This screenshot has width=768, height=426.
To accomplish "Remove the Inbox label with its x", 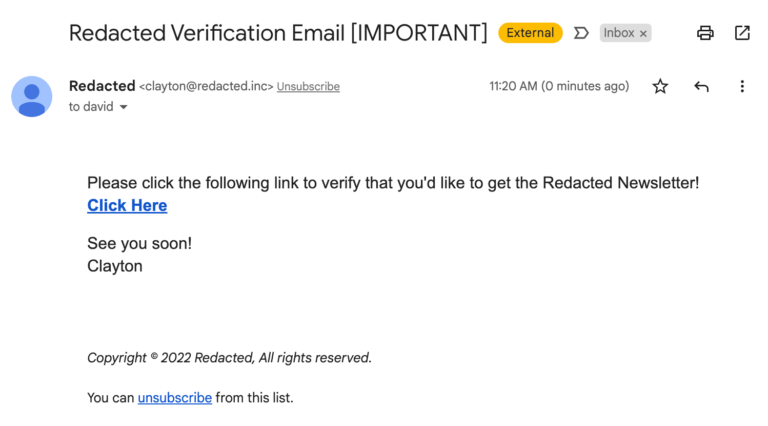I will 643,33.
